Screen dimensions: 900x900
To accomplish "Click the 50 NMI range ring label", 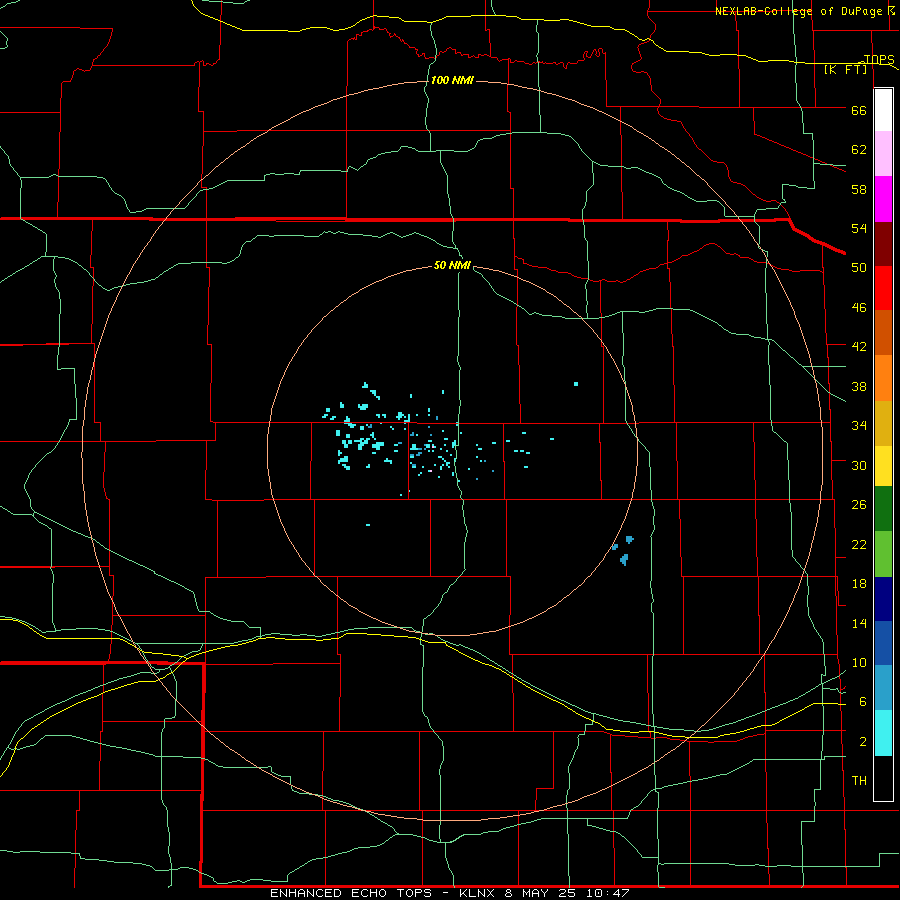I will tap(452, 265).
